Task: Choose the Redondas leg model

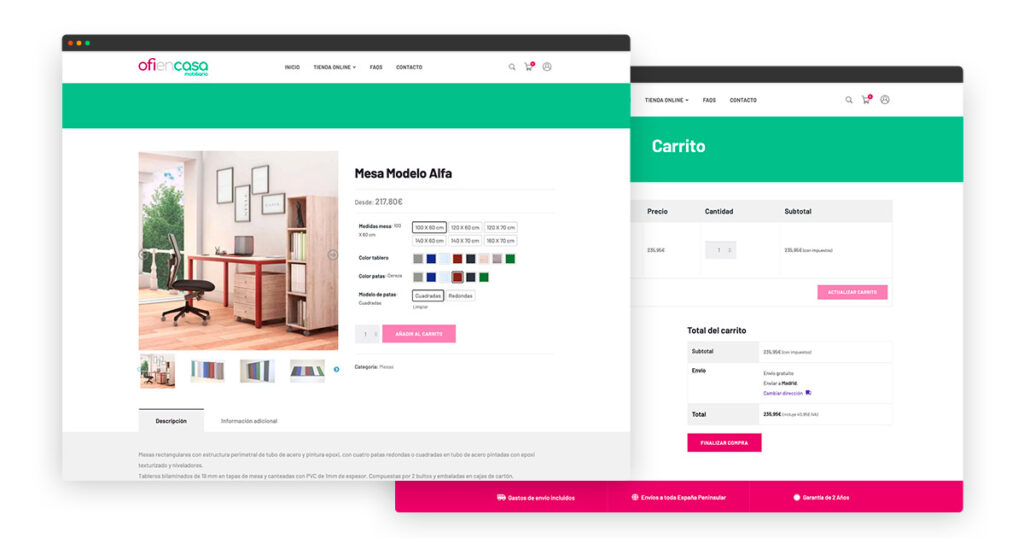Action: coord(460,296)
